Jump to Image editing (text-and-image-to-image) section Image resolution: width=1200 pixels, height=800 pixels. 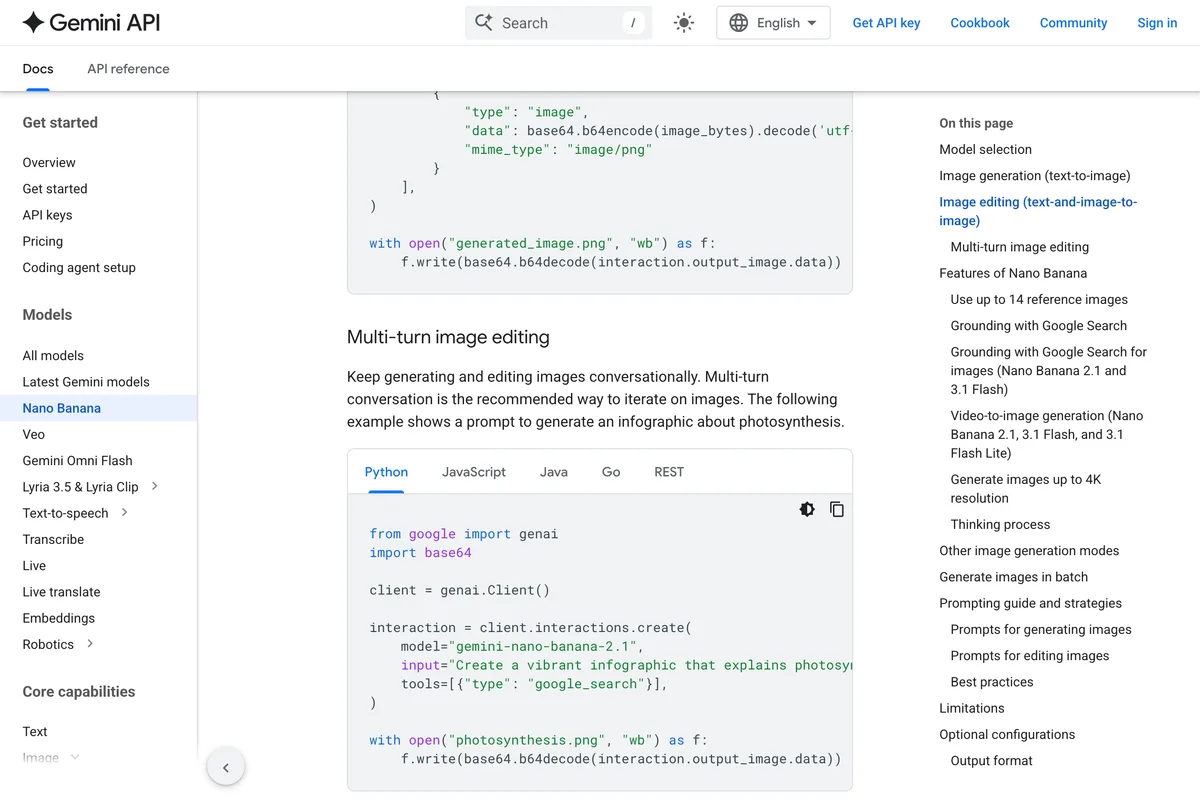tap(1038, 211)
